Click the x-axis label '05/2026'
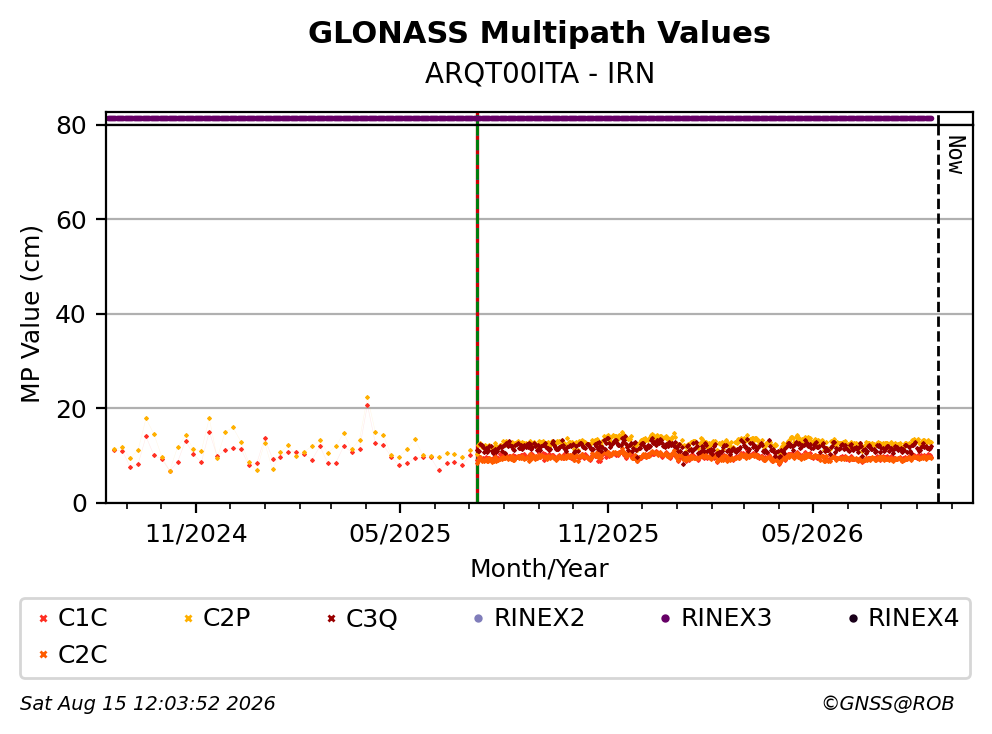The image size is (992, 734). click(812, 534)
